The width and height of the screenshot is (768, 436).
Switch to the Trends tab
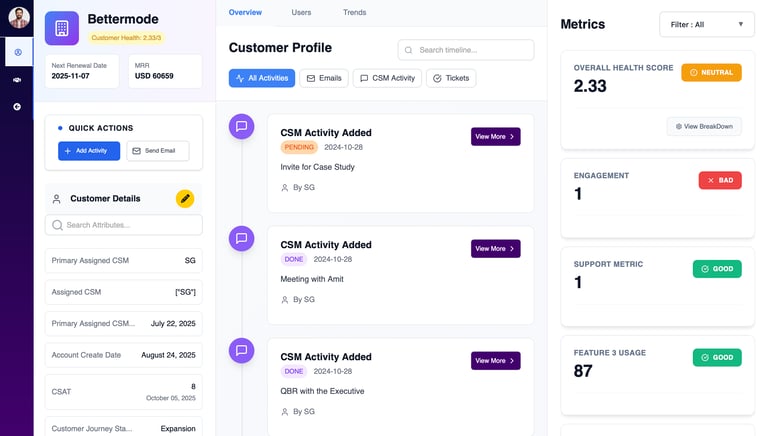tap(355, 12)
